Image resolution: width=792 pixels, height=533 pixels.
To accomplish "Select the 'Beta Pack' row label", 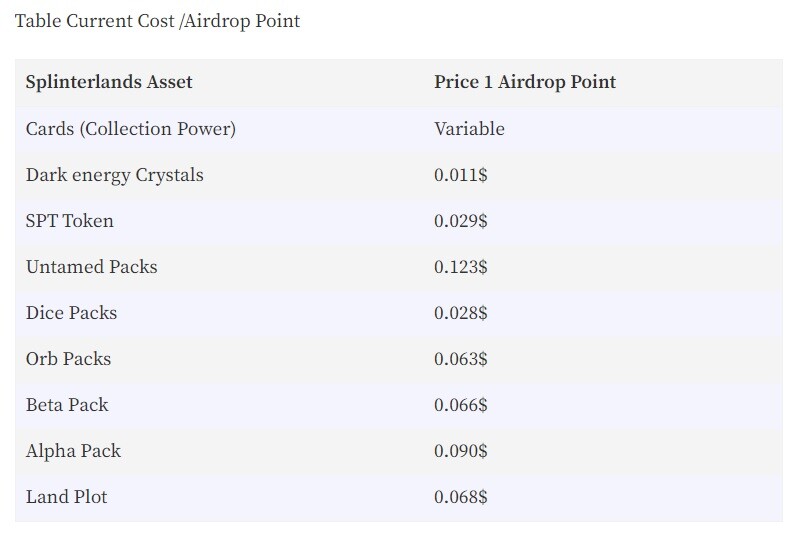I will tap(67, 405).
